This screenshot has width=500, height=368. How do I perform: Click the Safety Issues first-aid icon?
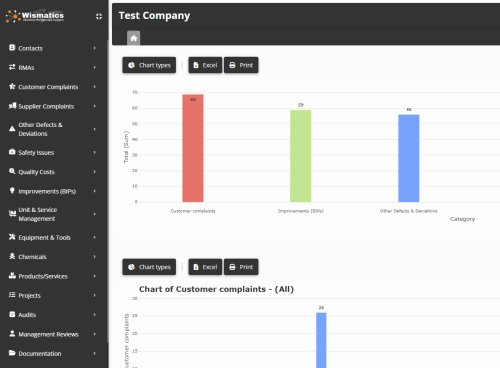(12, 152)
